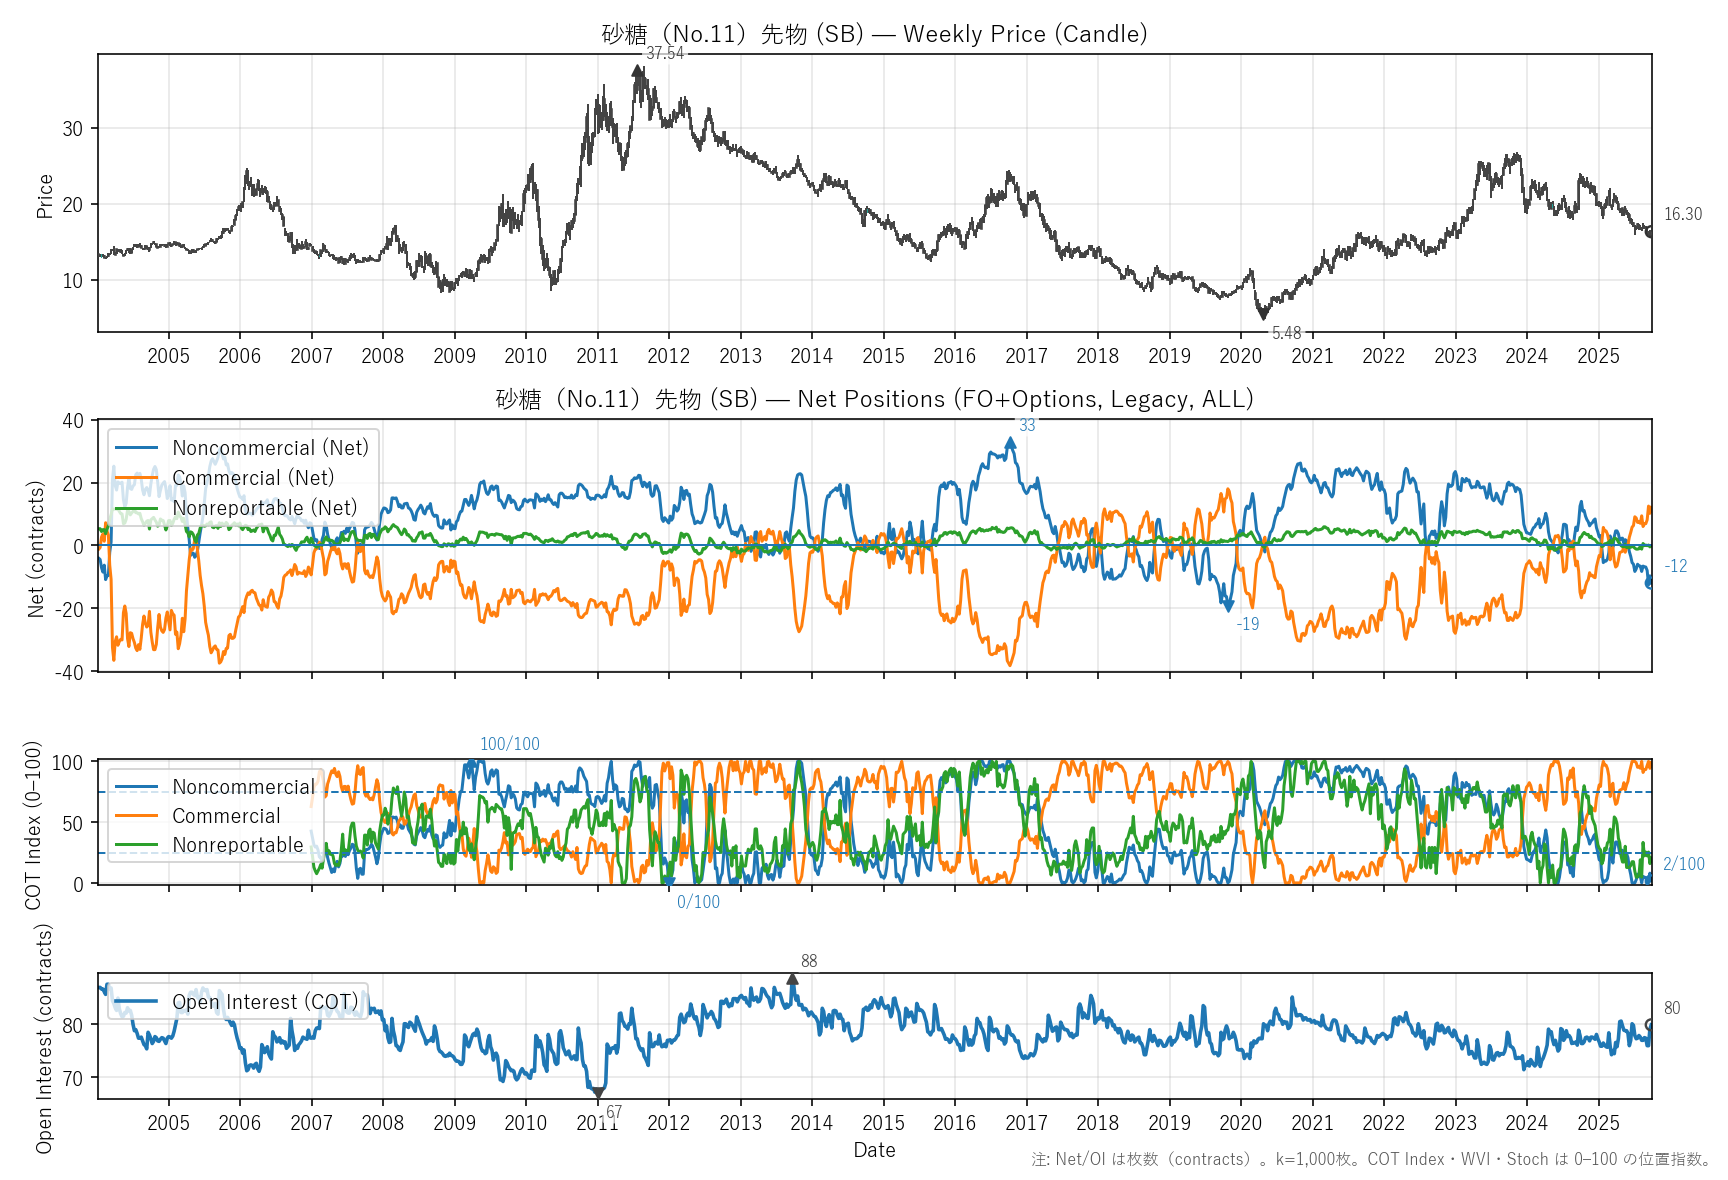Click the latest open interest circle marker near 80
The height and width of the screenshot is (1180, 1728).
tap(1650, 1025)
